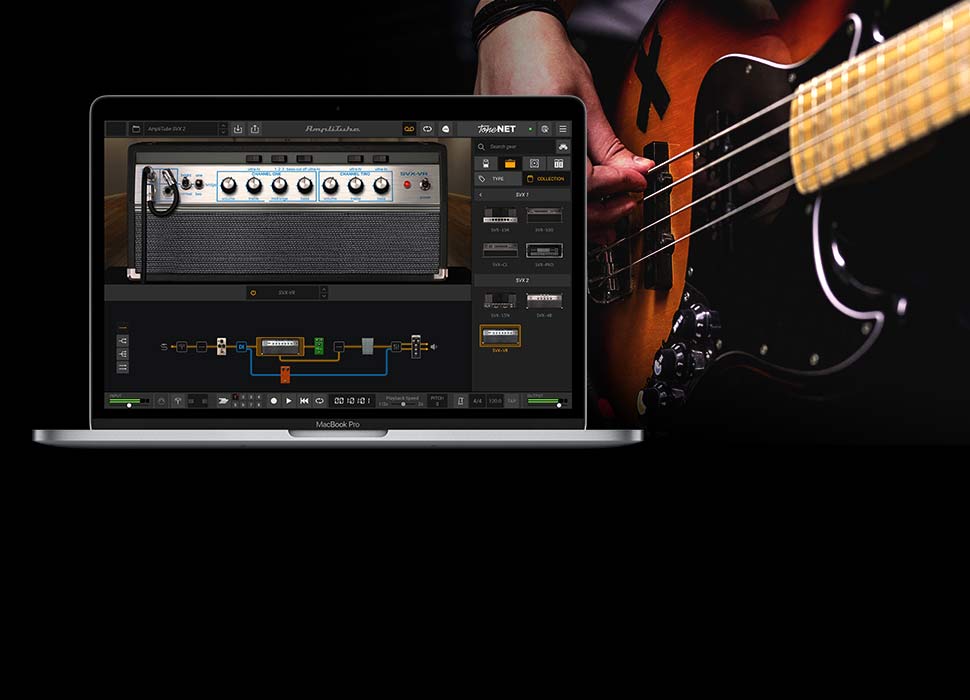Collapse the SVX 1 collection section

[481, 194]
